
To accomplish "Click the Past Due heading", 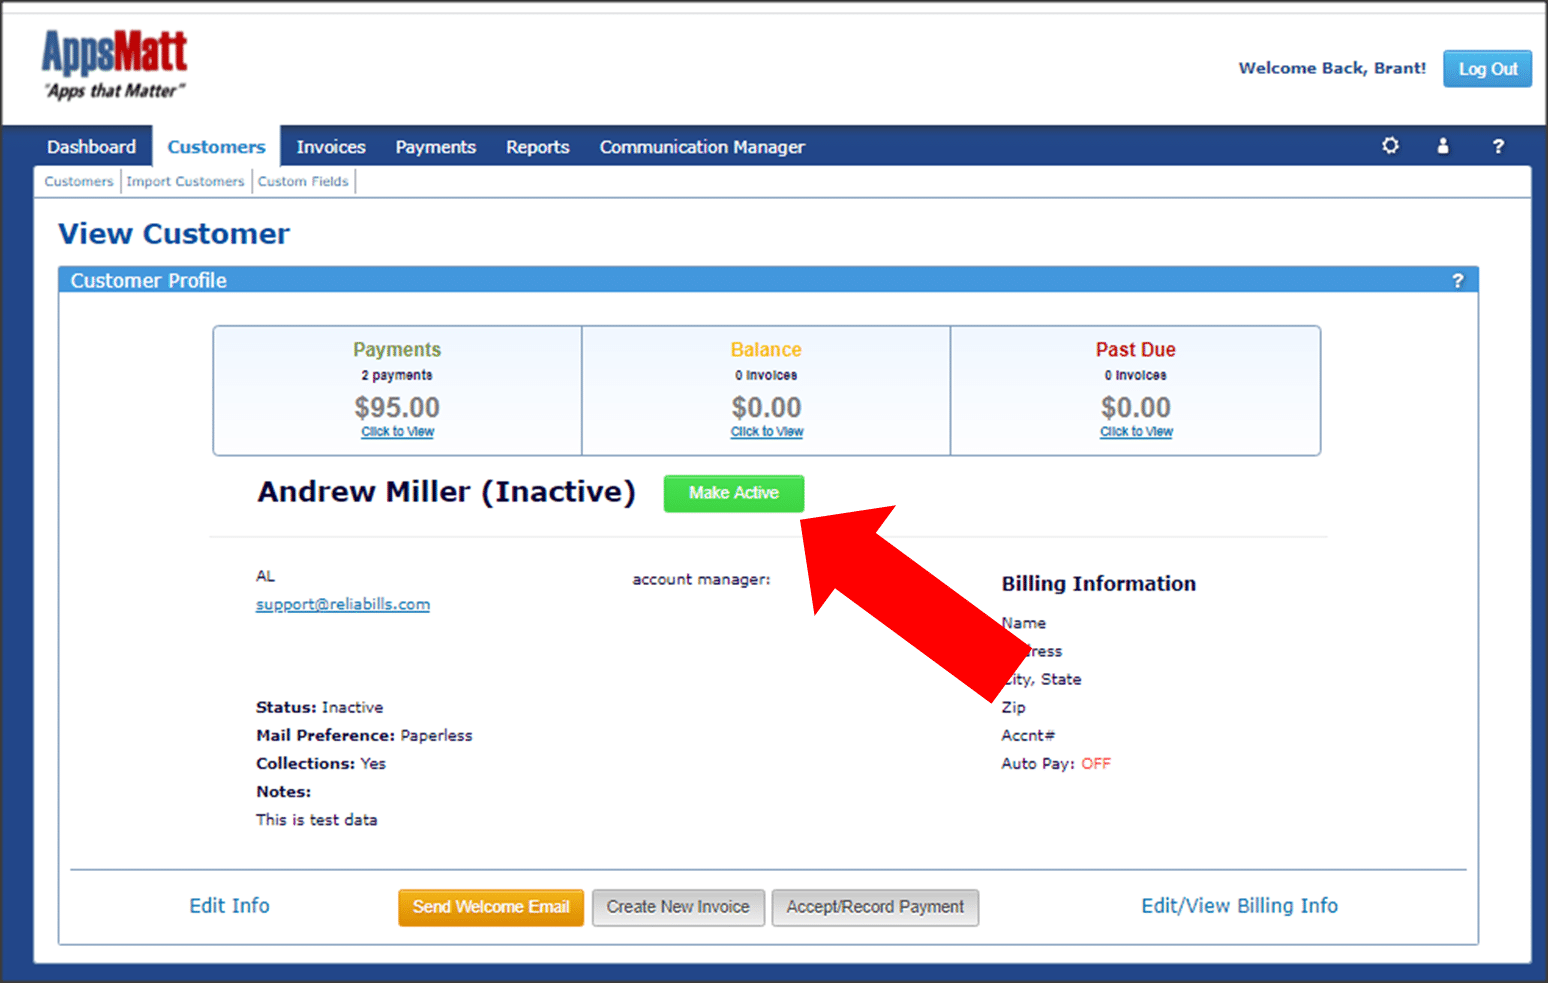I will (x=1136, y=350).
